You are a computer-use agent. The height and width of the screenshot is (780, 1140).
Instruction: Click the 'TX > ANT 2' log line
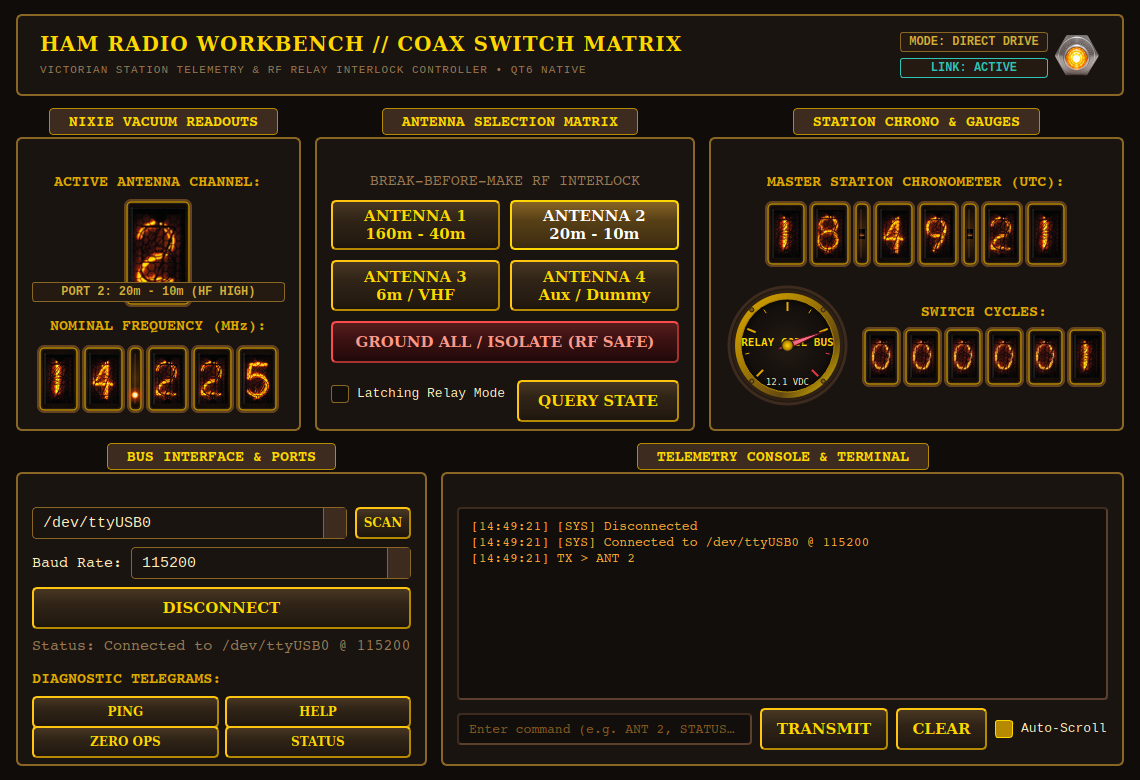coord(553,558)
